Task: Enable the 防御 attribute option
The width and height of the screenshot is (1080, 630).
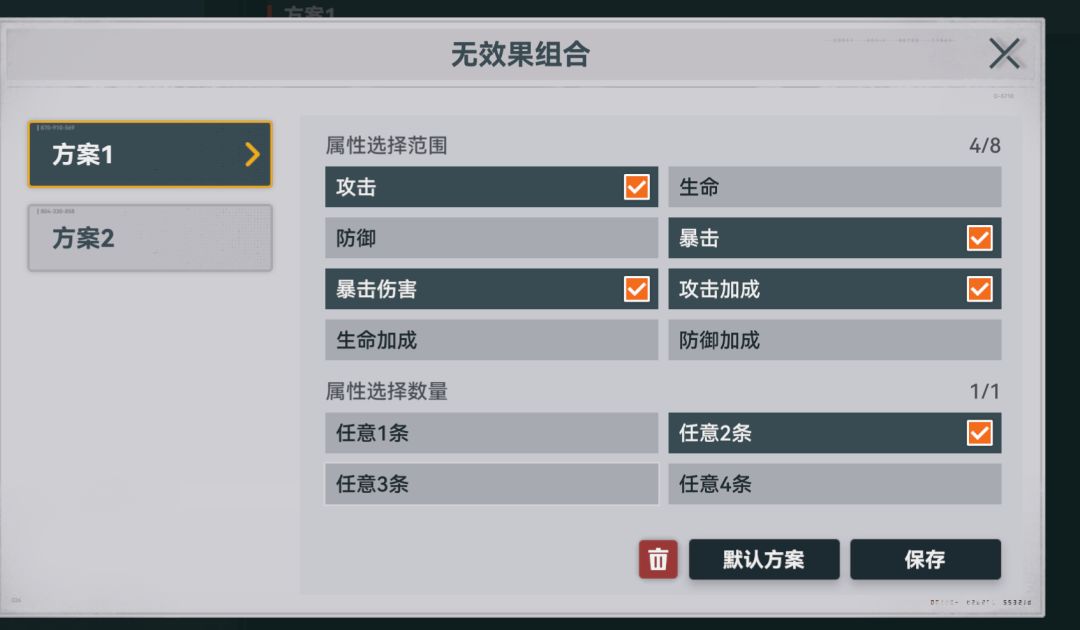Action: click(x=491, y=238)
